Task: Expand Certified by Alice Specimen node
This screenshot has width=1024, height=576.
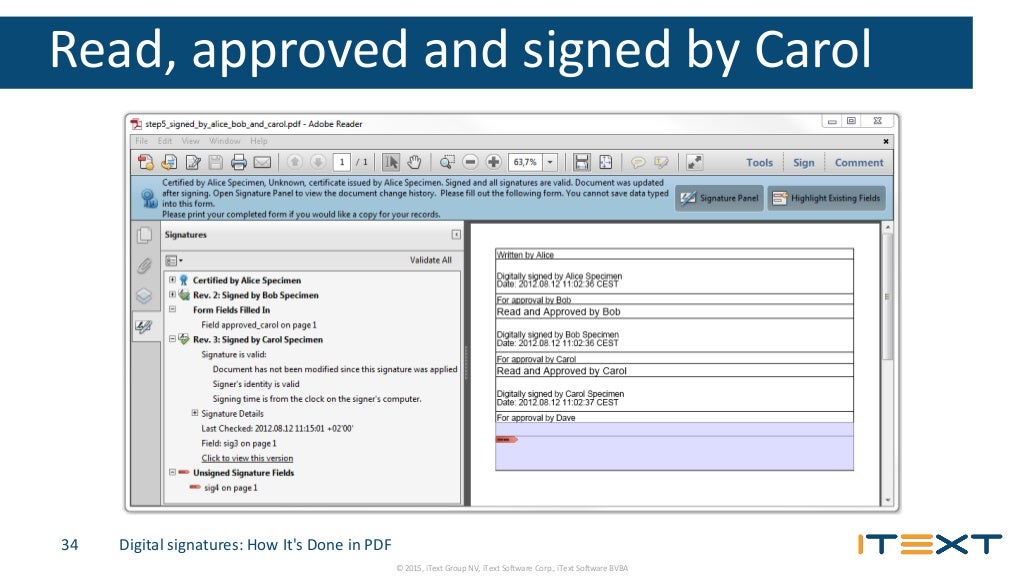Action: click(172, 280)
